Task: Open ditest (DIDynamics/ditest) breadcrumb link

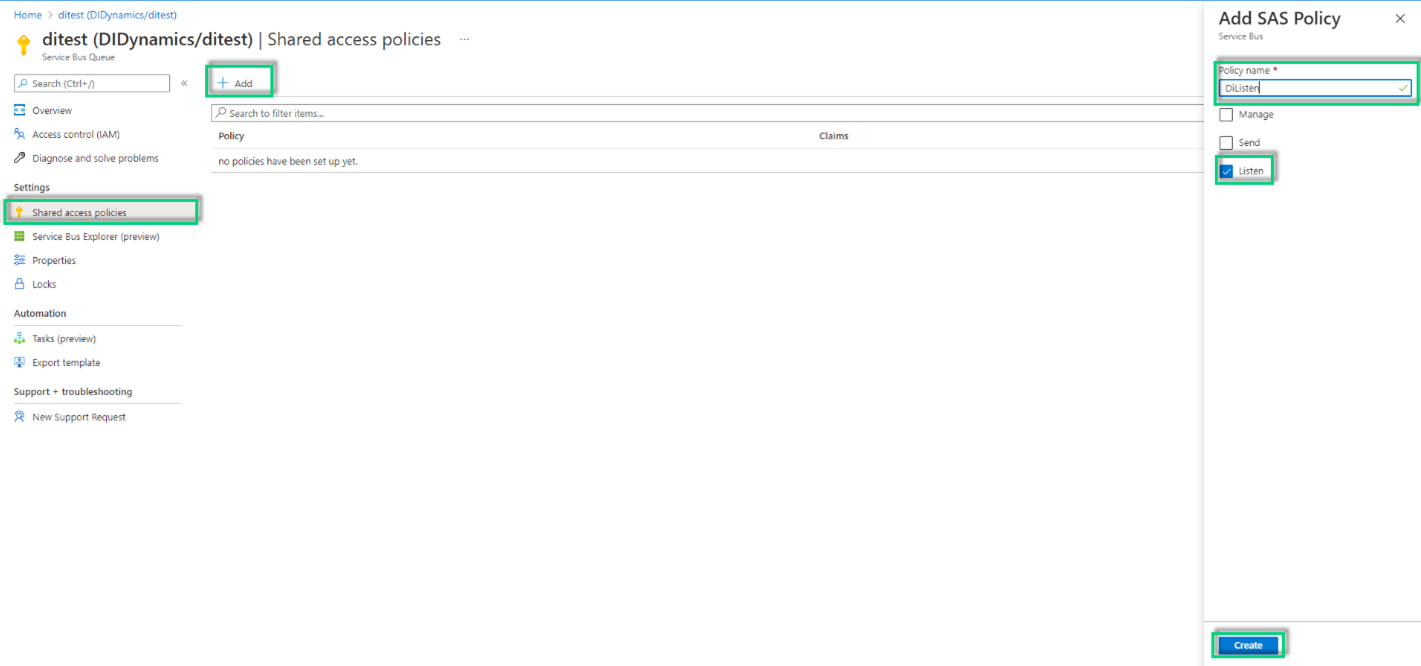Action: tap(117, 15)
